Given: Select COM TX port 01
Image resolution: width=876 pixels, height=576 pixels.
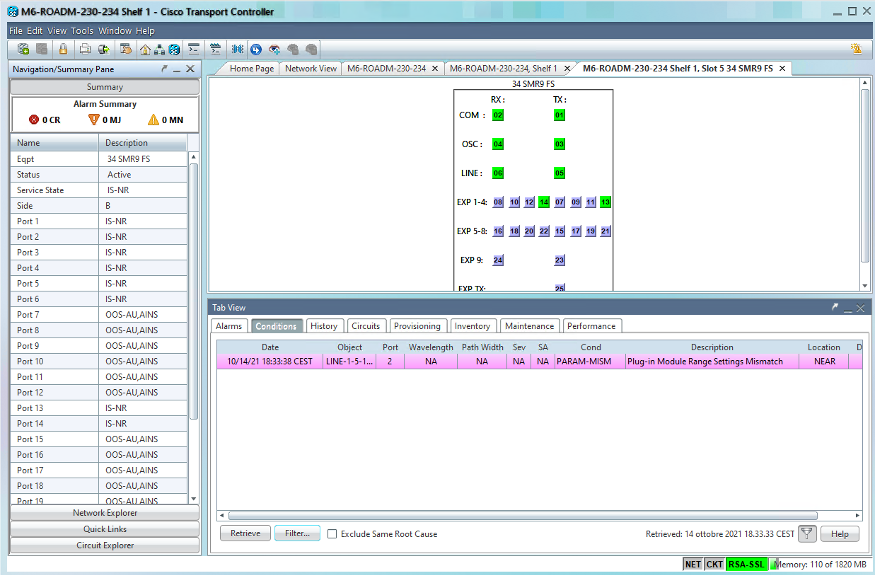Looking at the screenshot, I should click(x=559, y=115).
